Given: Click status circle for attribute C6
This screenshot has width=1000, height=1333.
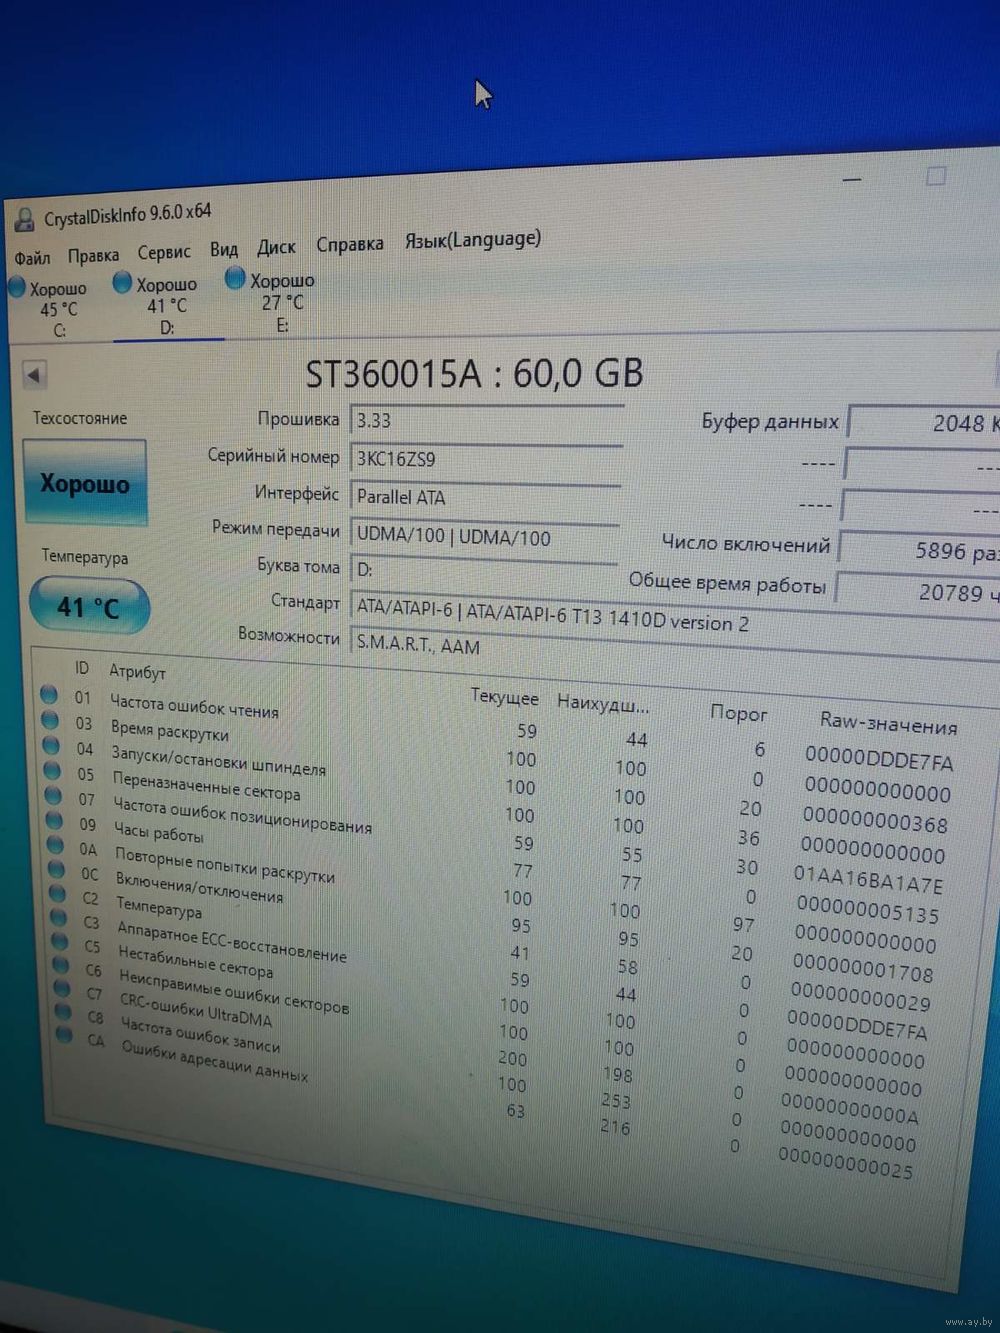Looking at the screenshot, I should pyautogui.click(x=63, y=966).
